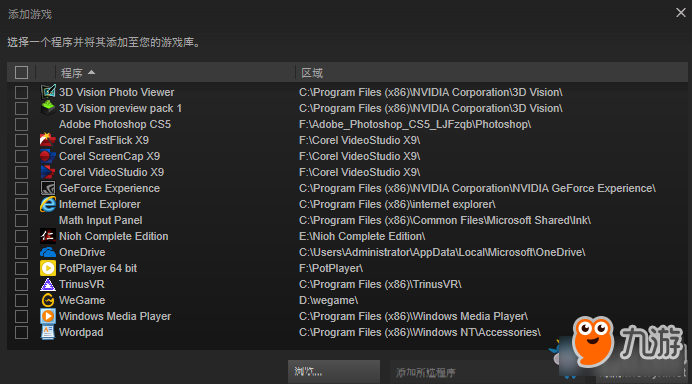Image resolution: width=692 pixels, height=384 pixels.
Task: Select the Adobe Photoshop CS5 program name
Action: (x=115, y=124)
